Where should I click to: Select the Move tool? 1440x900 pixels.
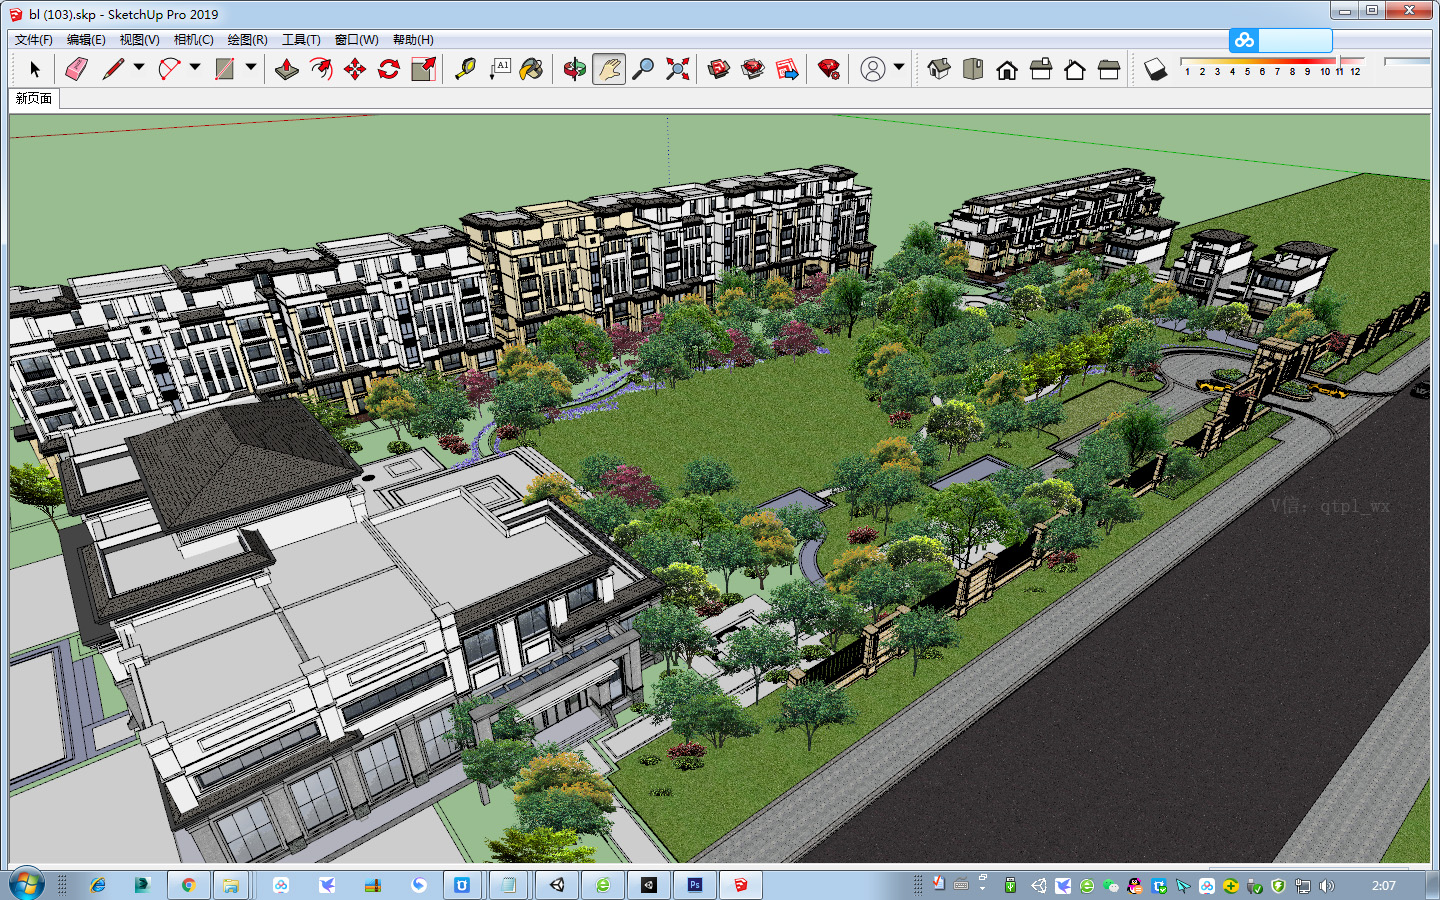click(x=355, y=69)
